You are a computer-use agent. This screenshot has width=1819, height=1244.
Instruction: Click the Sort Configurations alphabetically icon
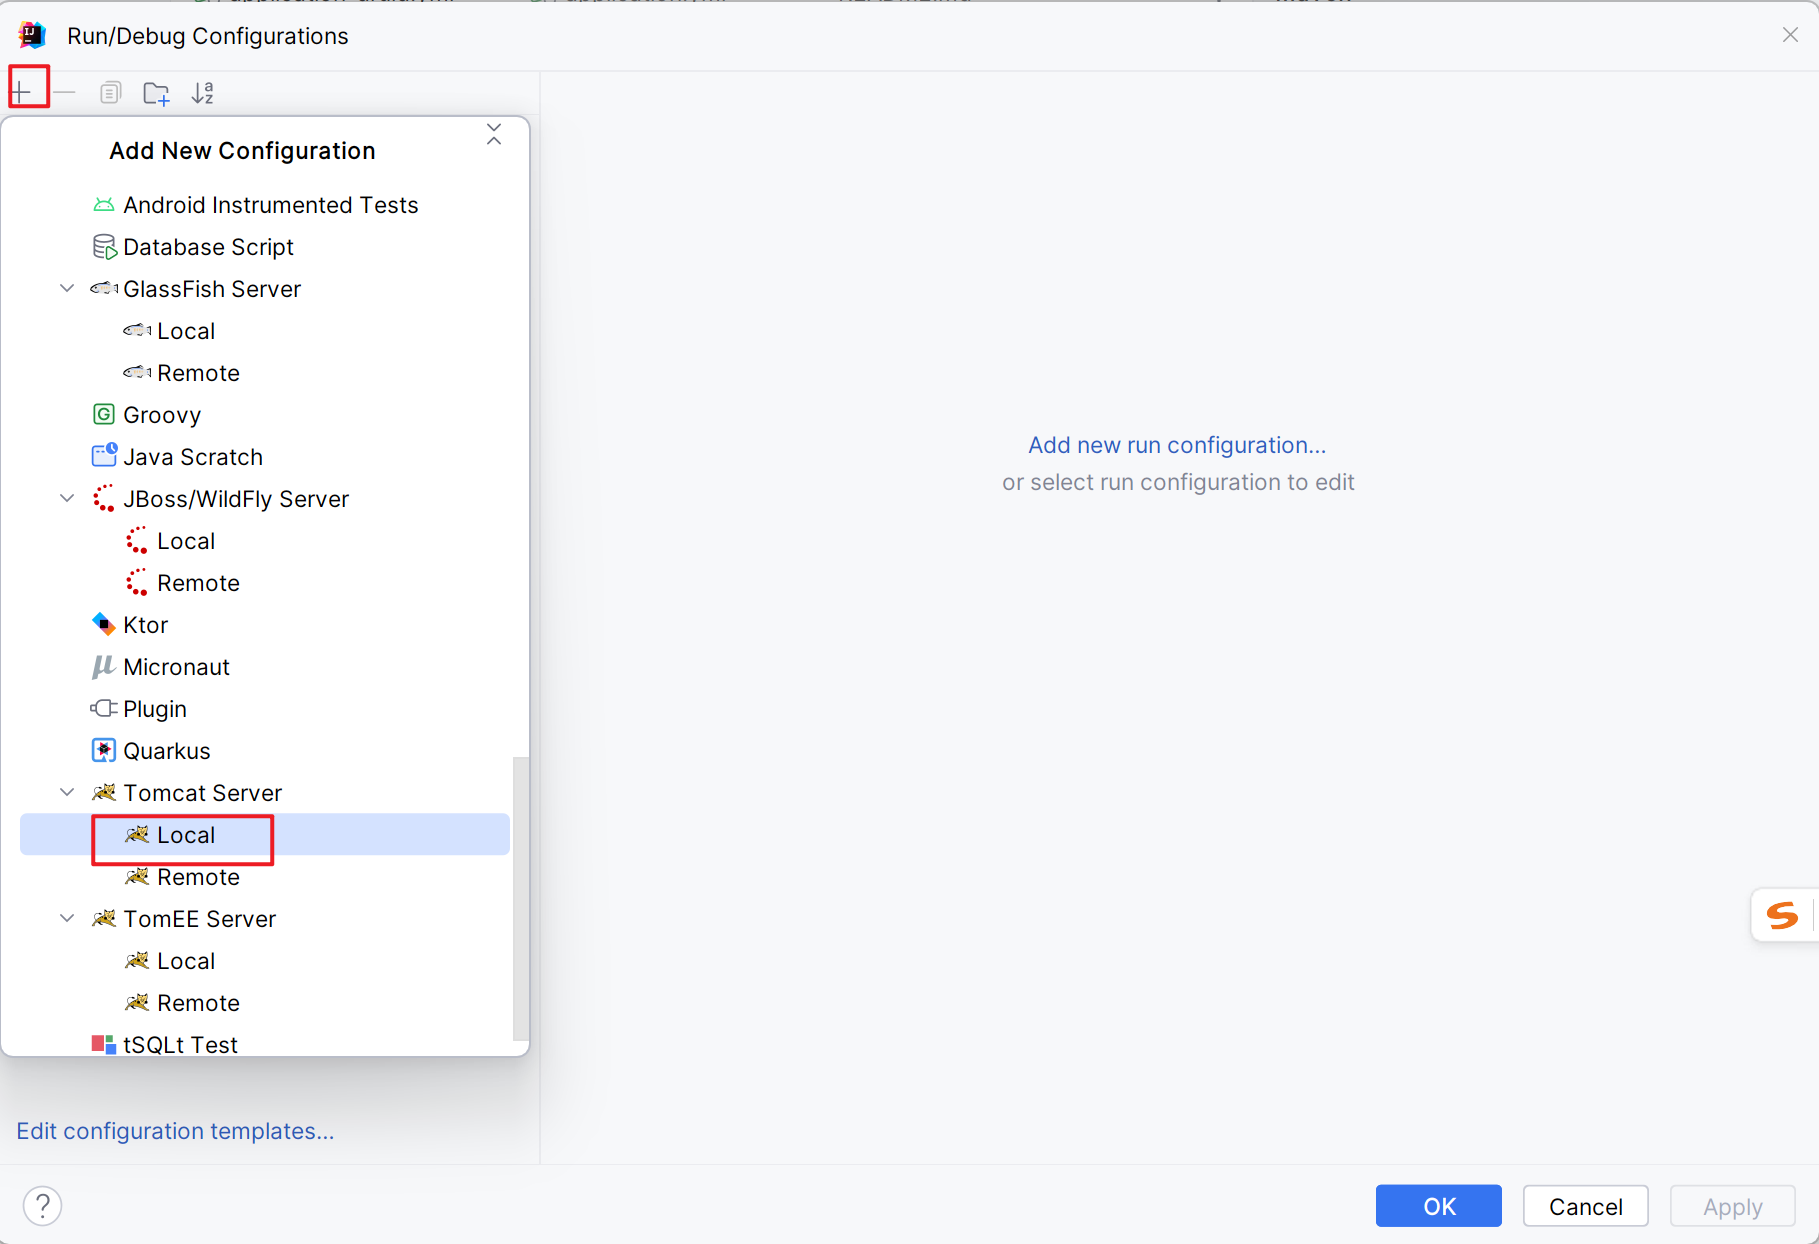point(203,93)
